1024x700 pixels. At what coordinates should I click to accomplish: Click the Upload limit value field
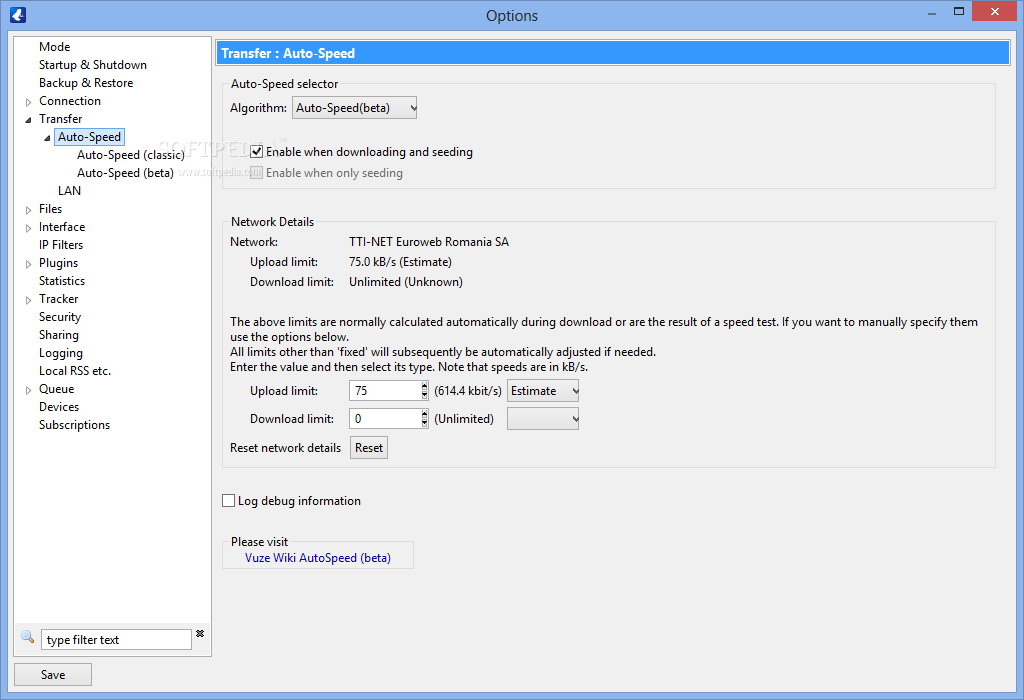[385, 390]
